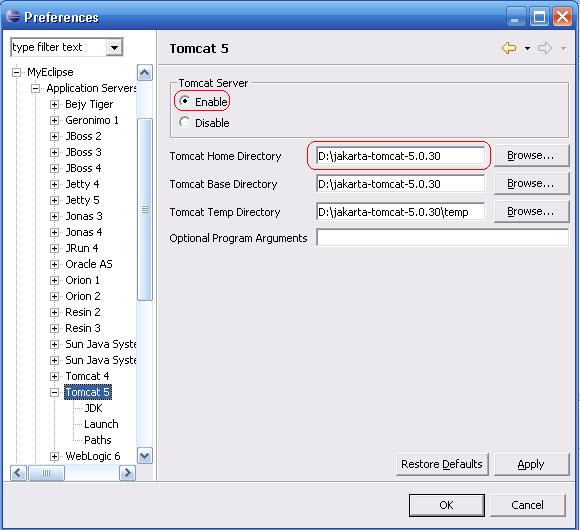Click the horizontal scroll left arrow
Image resolution: width=580 pixels, height=530 pixels.
[x=18, y=473]
